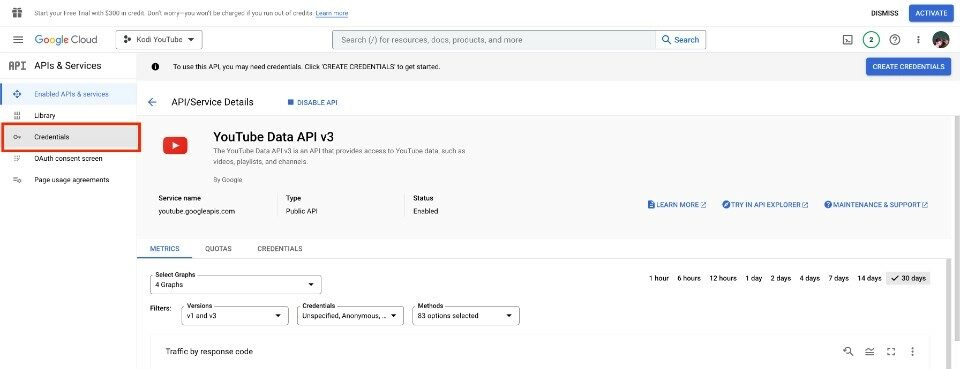Open the Kodi YouTube project selector
The width and height of the screenshot is (960, 369).
(159, 40)
